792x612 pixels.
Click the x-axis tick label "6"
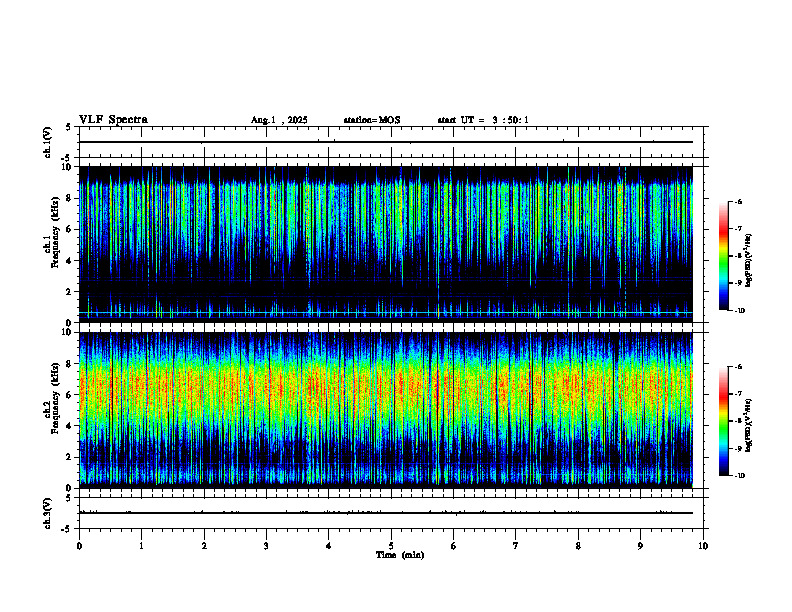click(x=453, y=546)
